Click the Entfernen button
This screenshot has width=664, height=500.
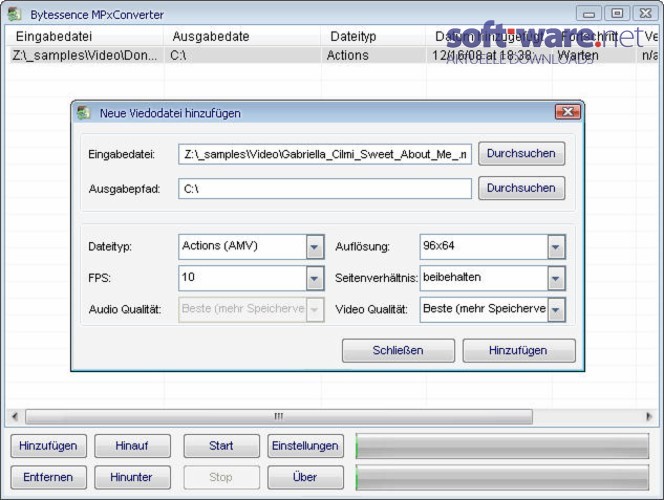48,477
